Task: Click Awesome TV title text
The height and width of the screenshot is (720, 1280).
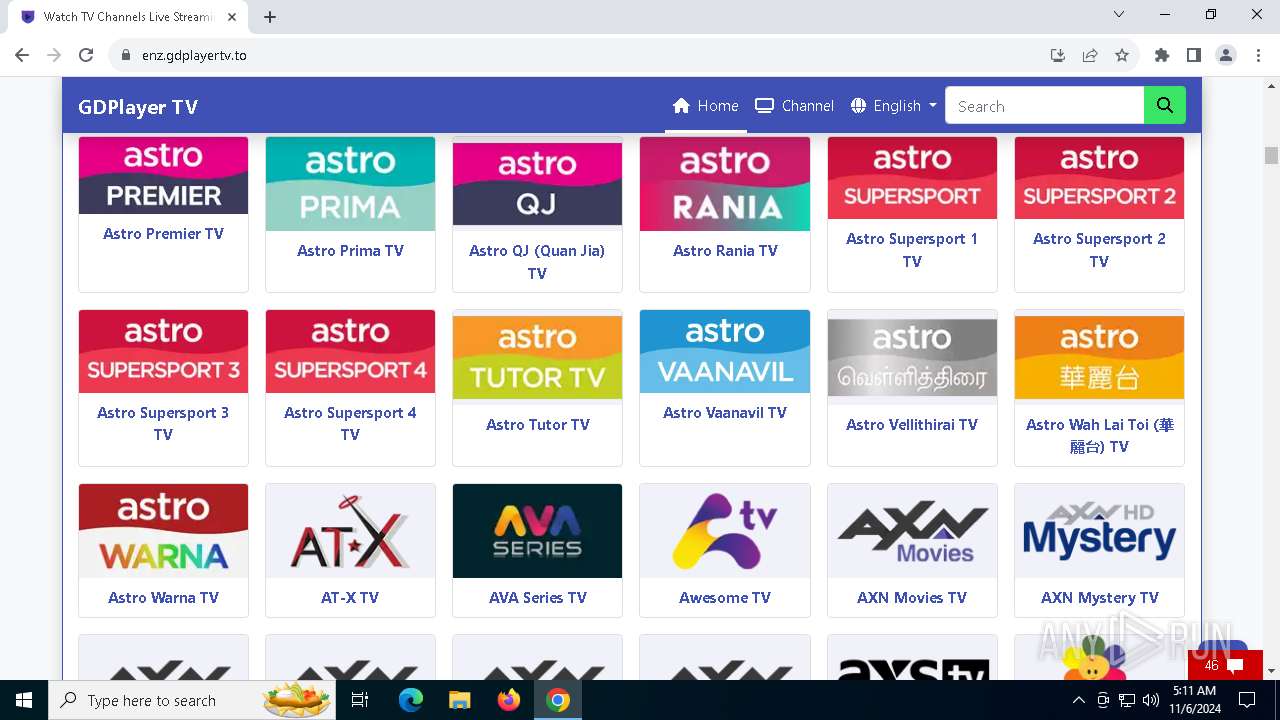Action: [x=725, y=598]
